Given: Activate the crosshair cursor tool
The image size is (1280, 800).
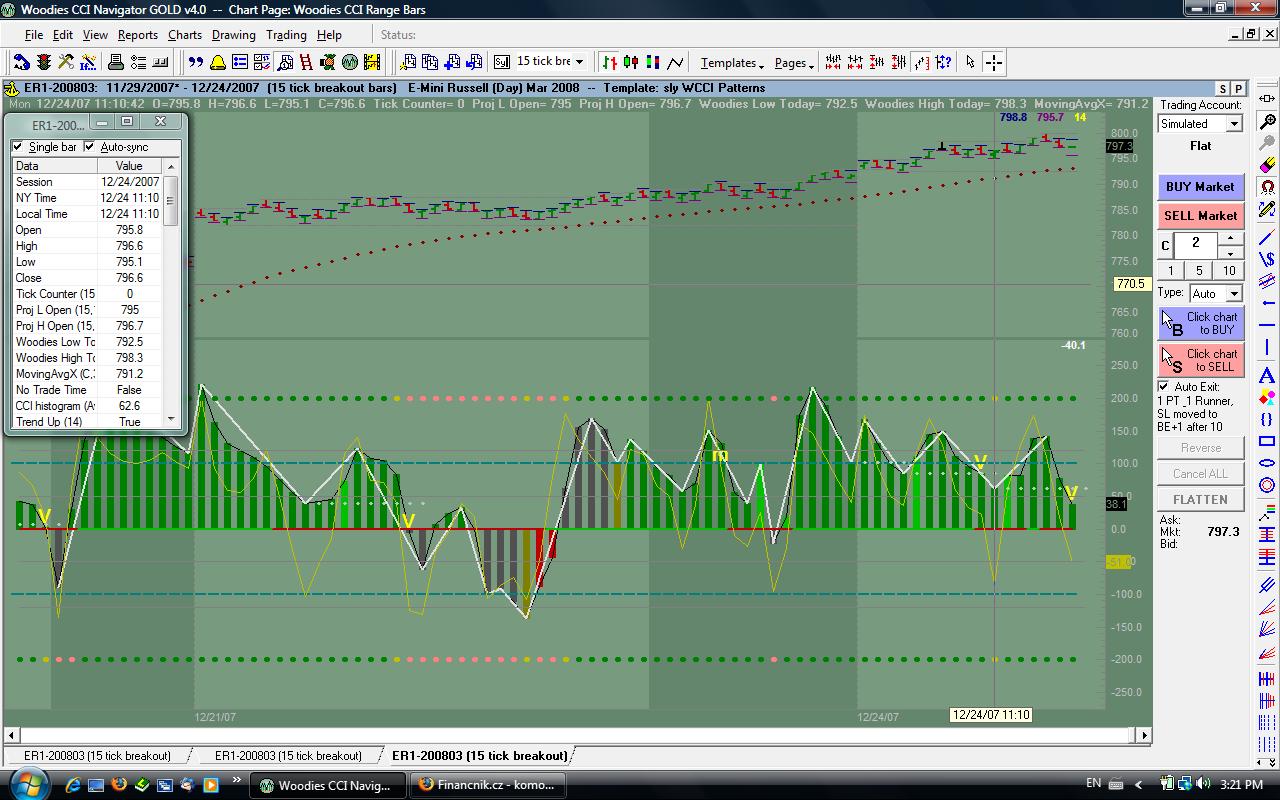Looking at the screenshot, I should (x=993, y=62).
